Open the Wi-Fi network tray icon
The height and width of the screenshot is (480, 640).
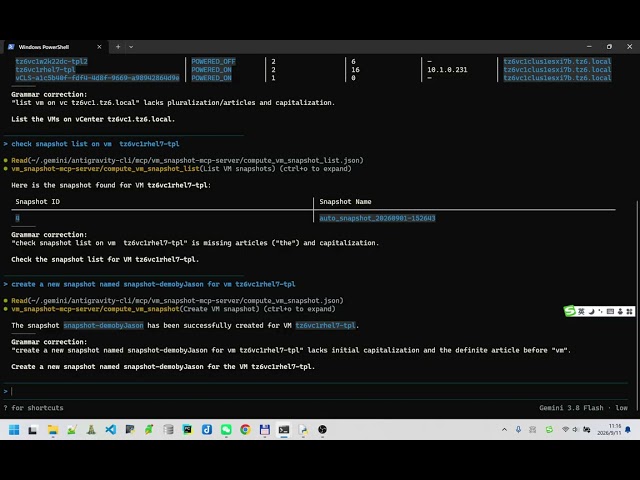click(x=565, y=429)
